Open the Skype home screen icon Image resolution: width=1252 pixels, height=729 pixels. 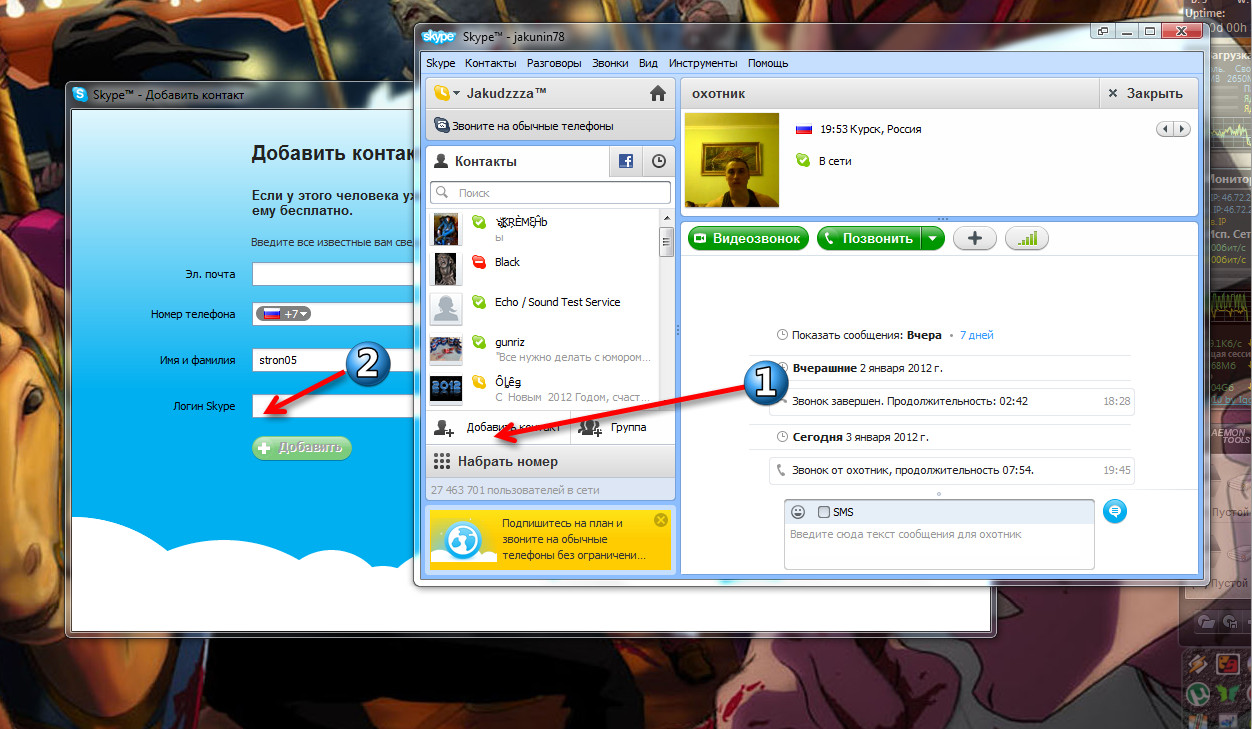pyautogui.click(x=657, y=93)
